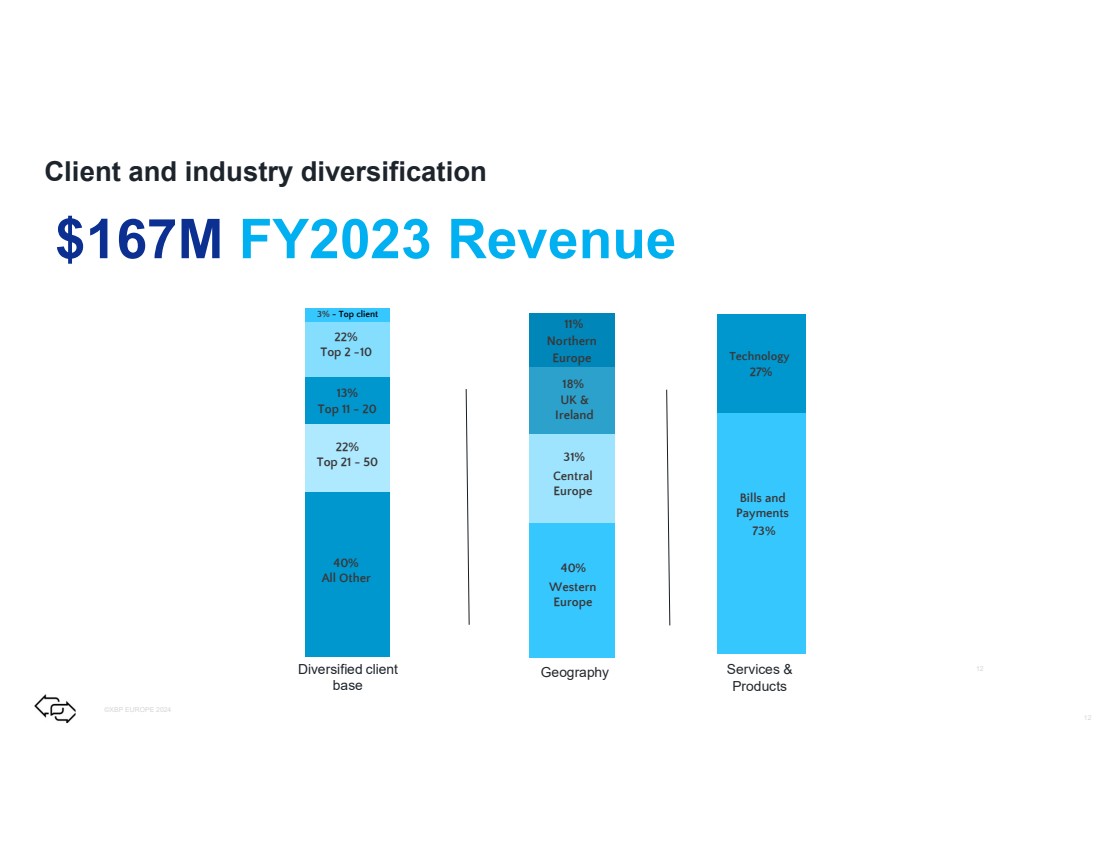Click the "40% Western Europe" segment

coord(572,590)
